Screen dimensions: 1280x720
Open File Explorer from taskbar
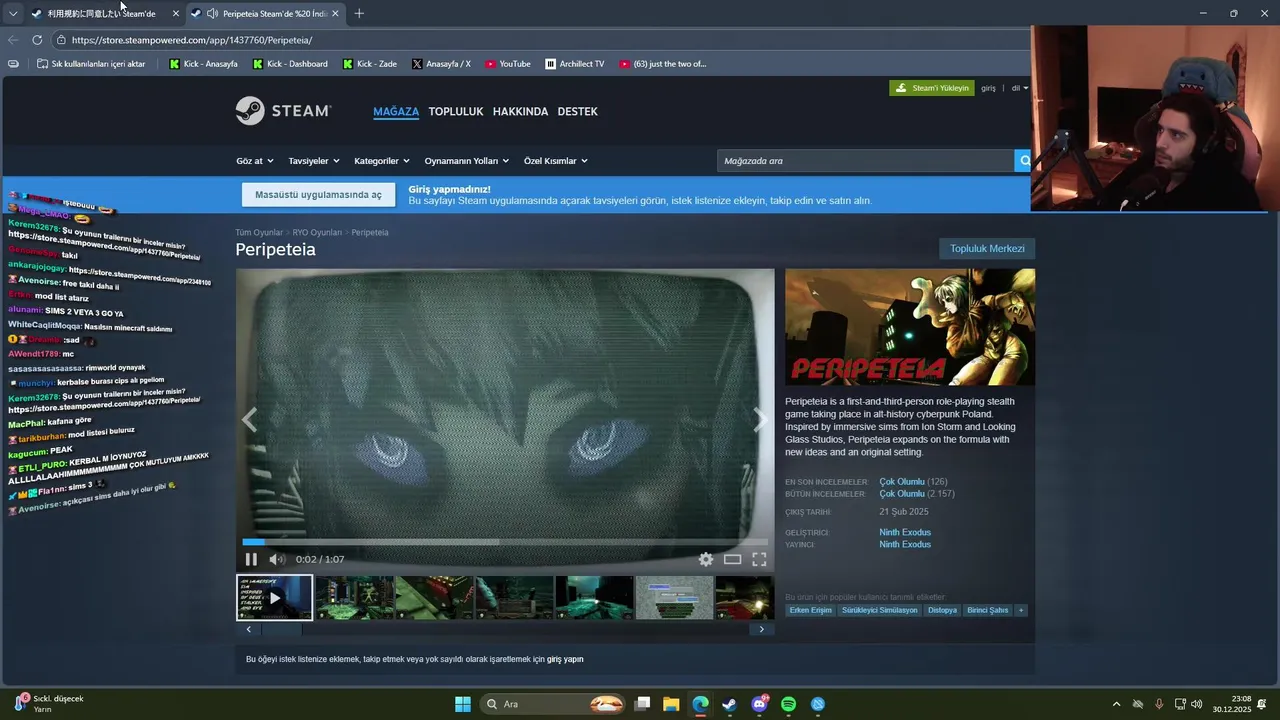click(671, 704)
